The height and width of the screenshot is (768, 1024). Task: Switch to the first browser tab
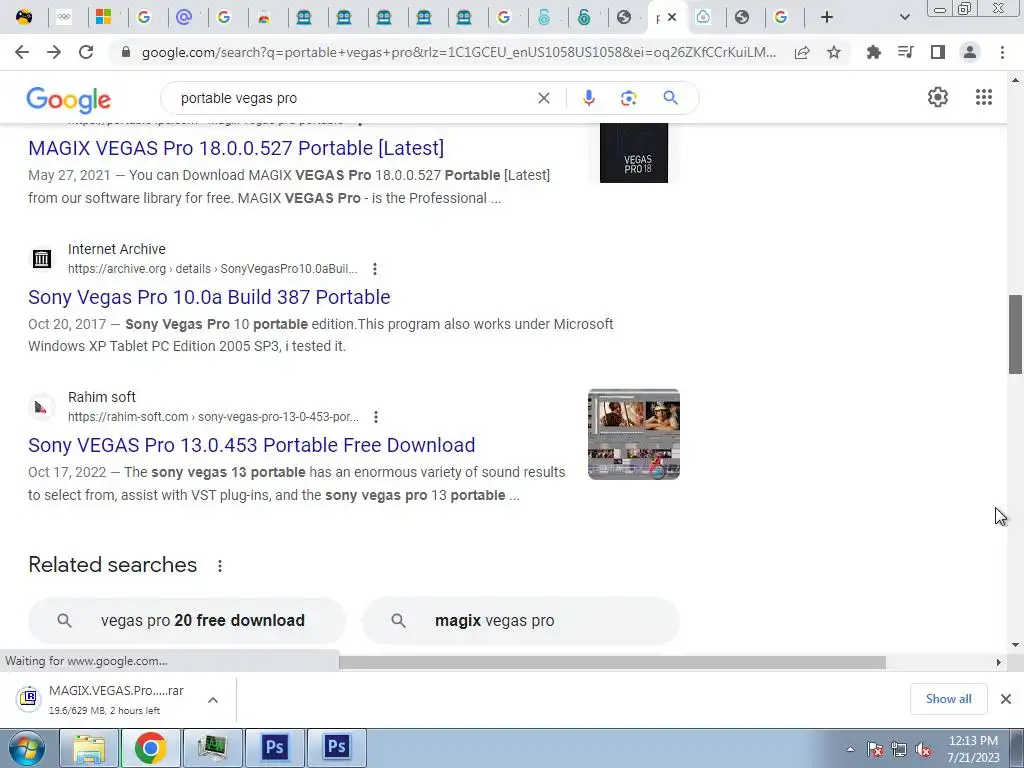pos(24,17)
